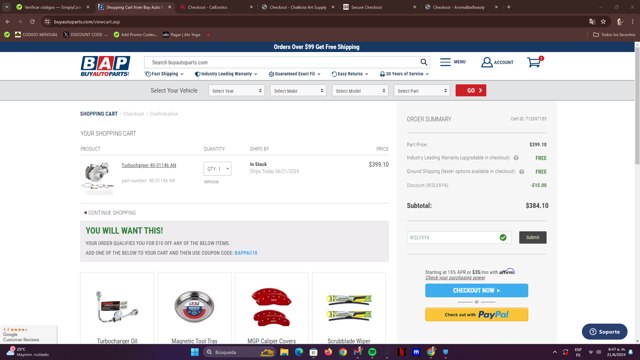Click Google Customer Reviews badge
The width and height of the screenshot is (640, 360).
click(28, 334)
